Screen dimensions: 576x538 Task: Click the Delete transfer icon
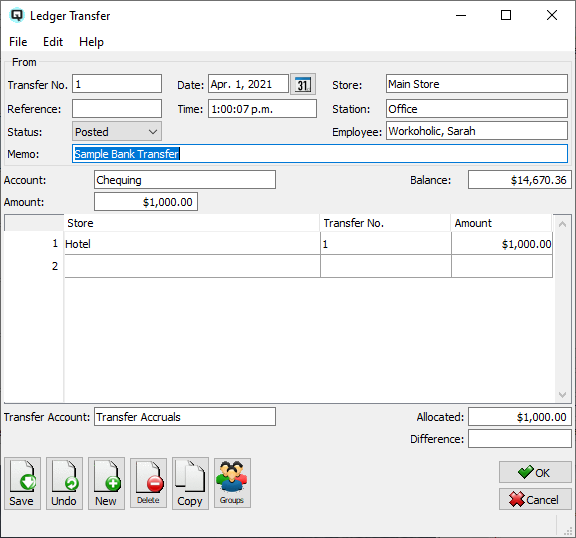tap(148, 483)
